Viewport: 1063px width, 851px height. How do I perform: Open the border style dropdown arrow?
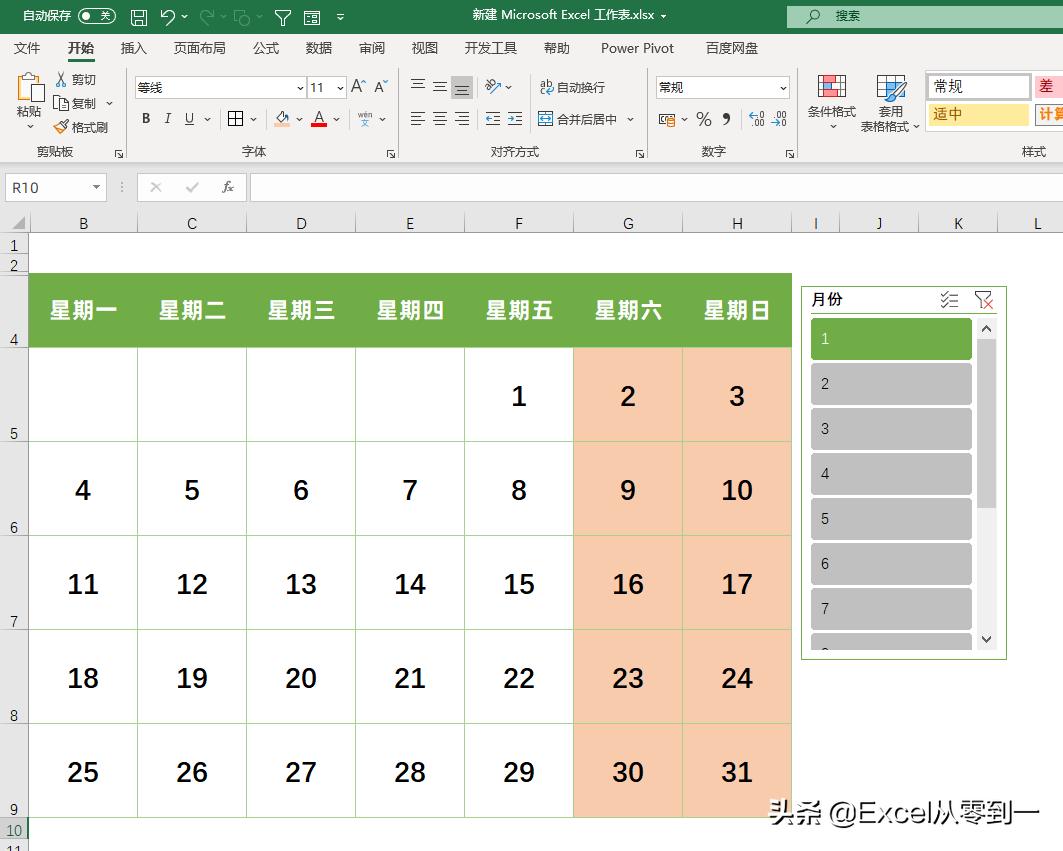point(252,119)
